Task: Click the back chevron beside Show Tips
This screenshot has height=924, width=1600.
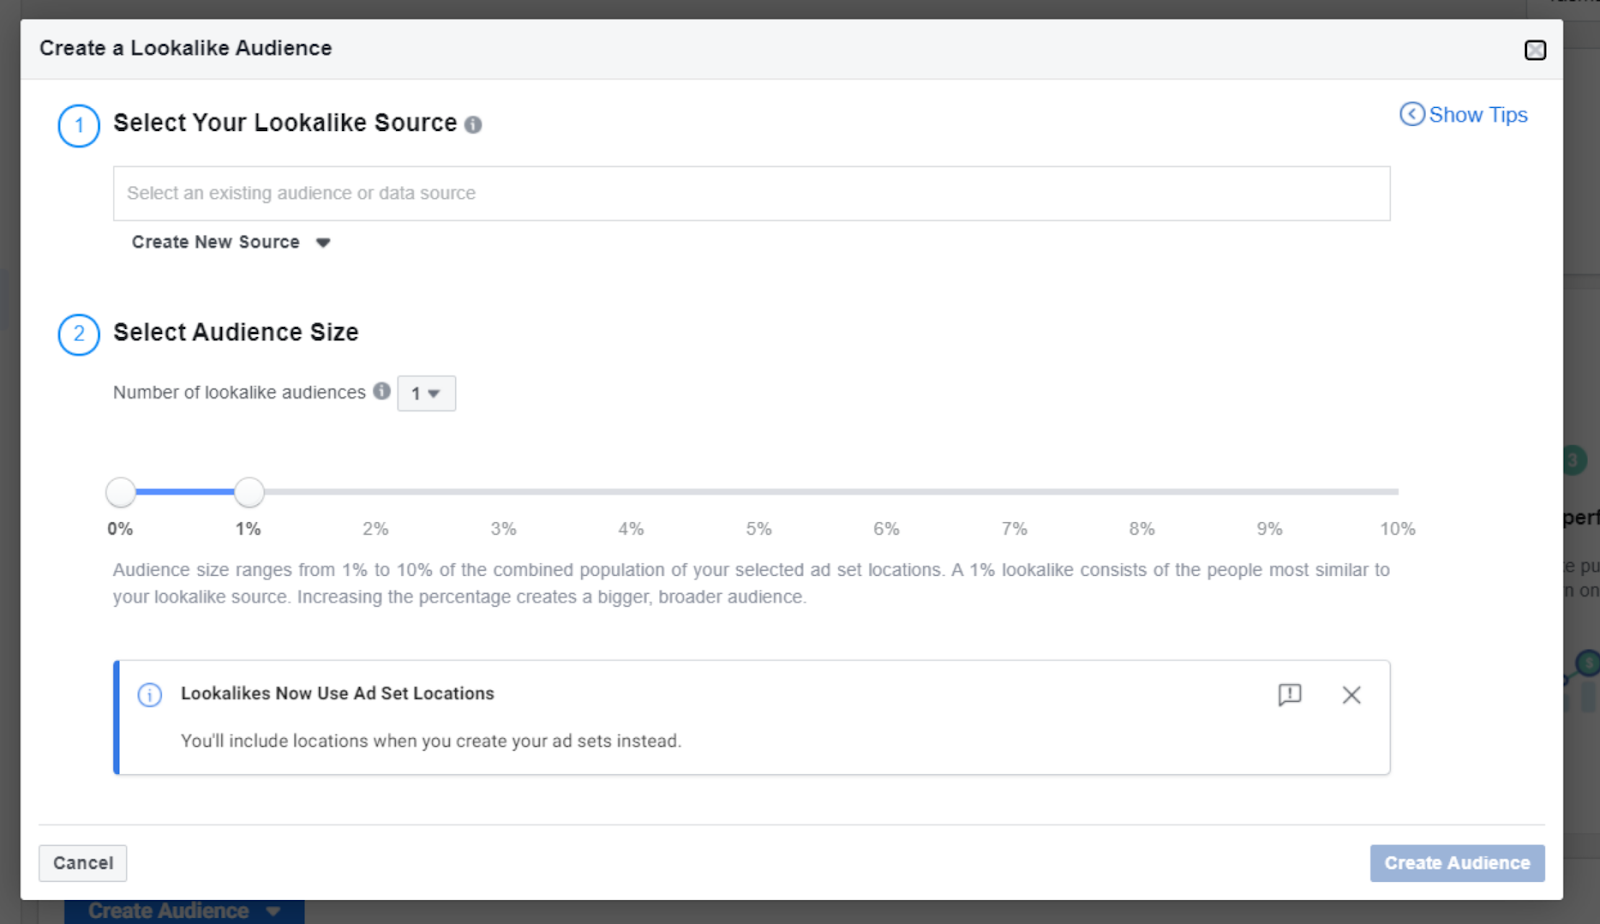Action: pos(1410,115)
